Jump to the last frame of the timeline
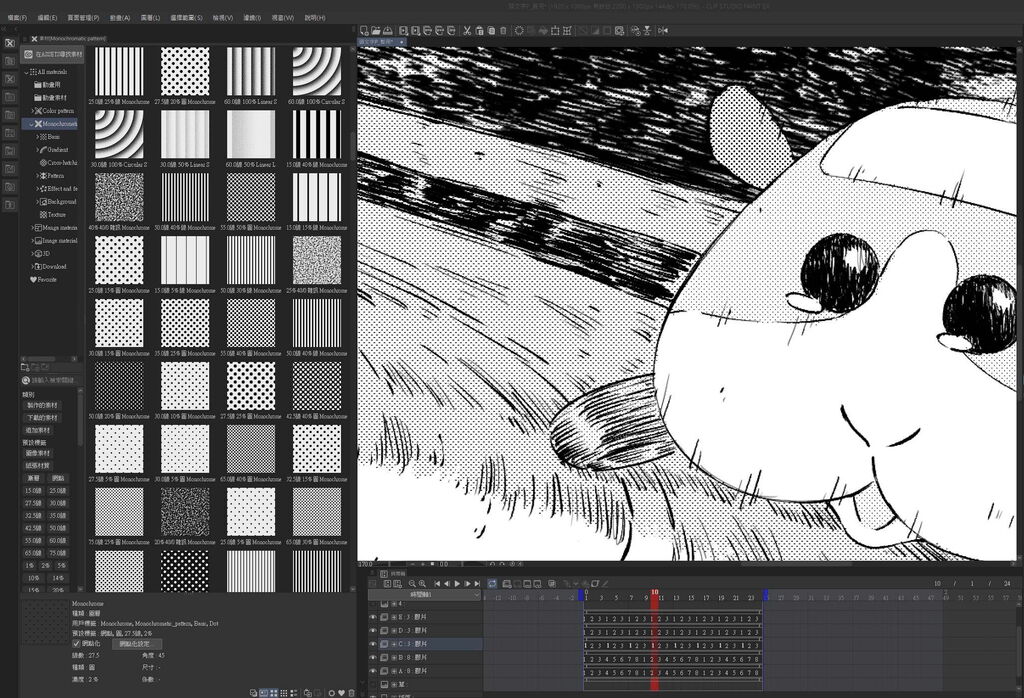The width and height of the screenshot is (1024, 698). pyautogui.click(x=477, y=583)
